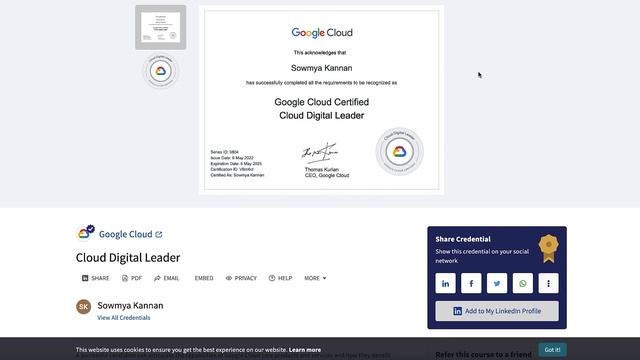Download the credential as PDF
The width and height of the screenshot is (640, 360).
tap(131, 278)
